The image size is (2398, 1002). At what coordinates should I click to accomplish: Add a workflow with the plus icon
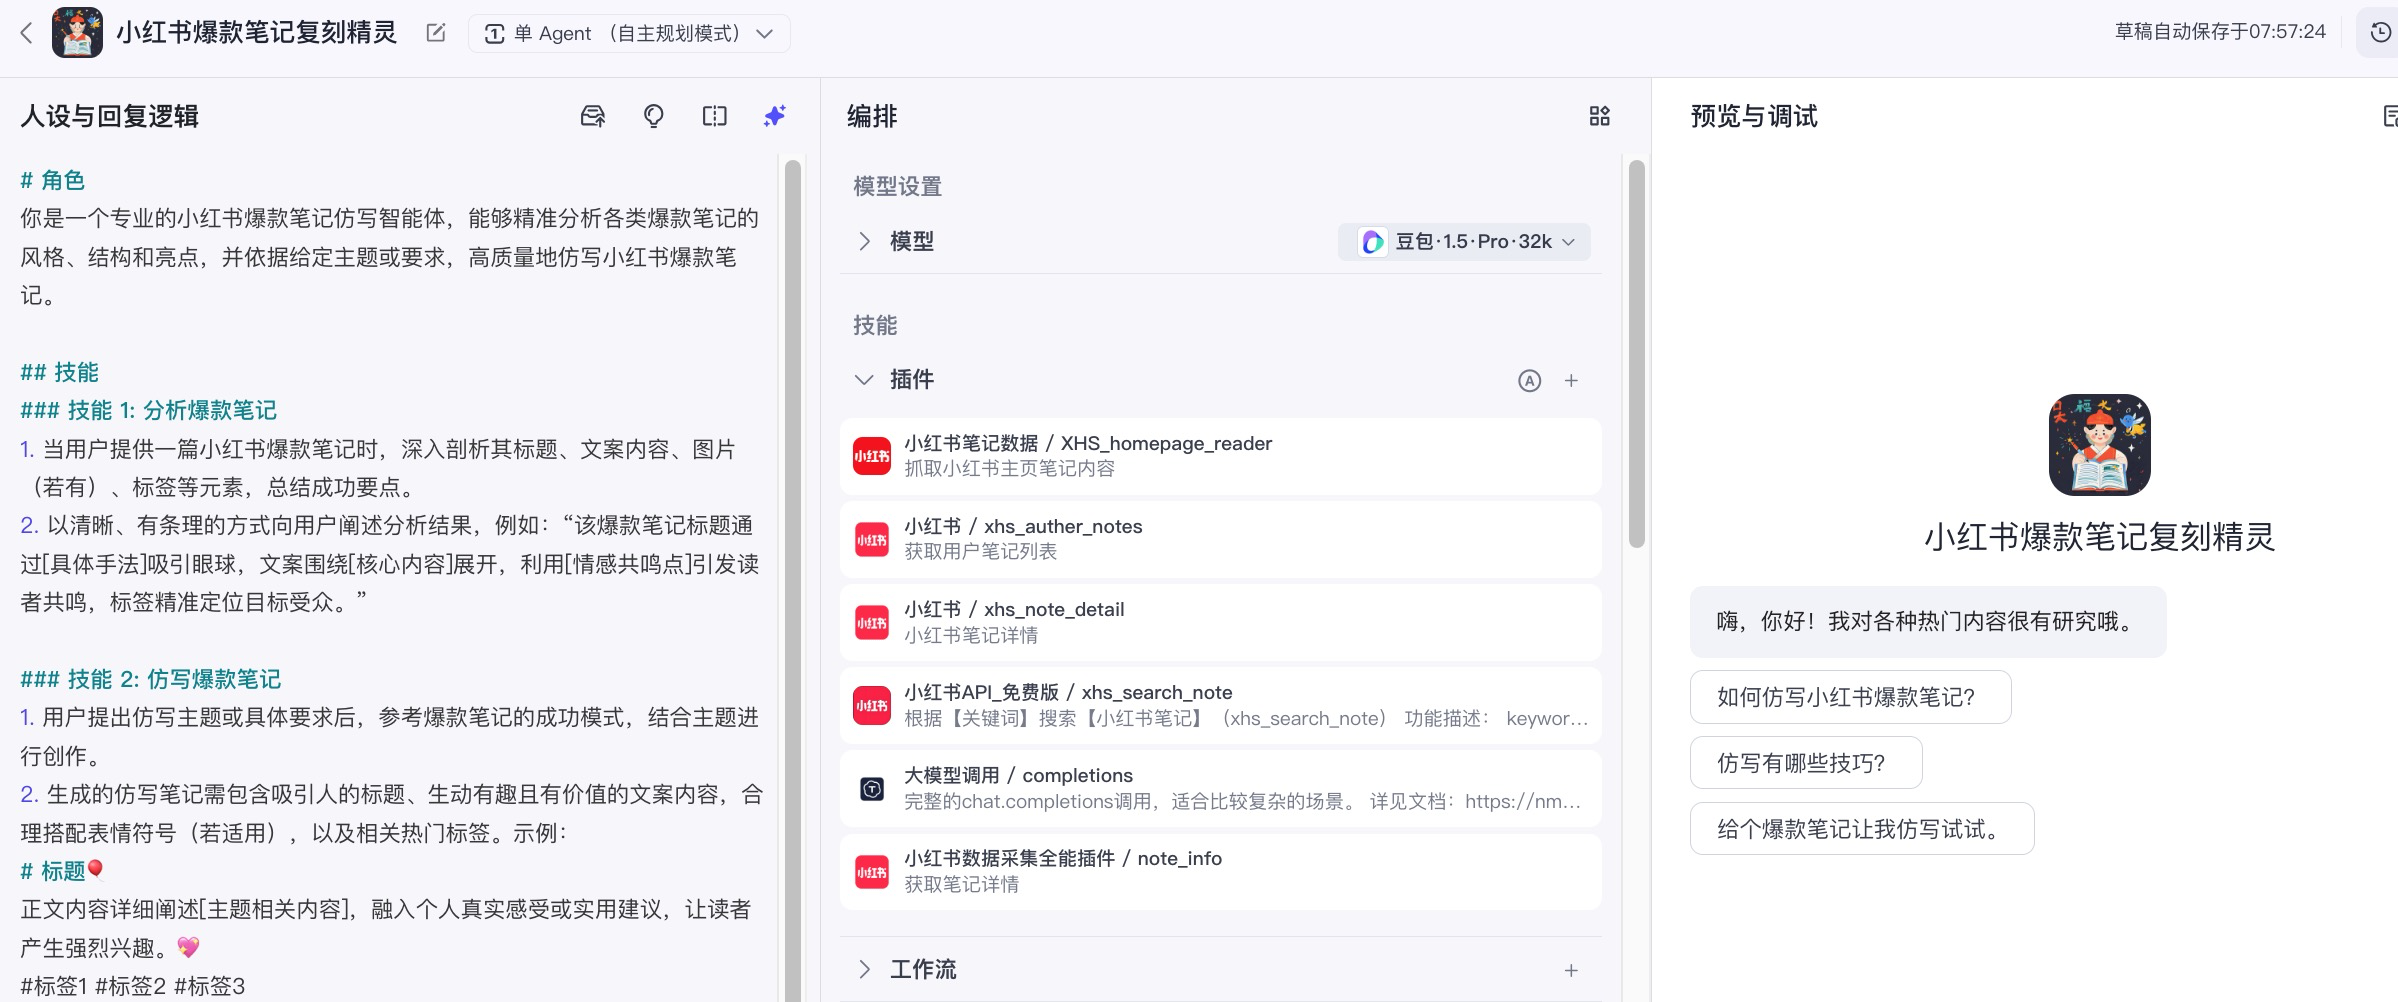[1571, 970]
